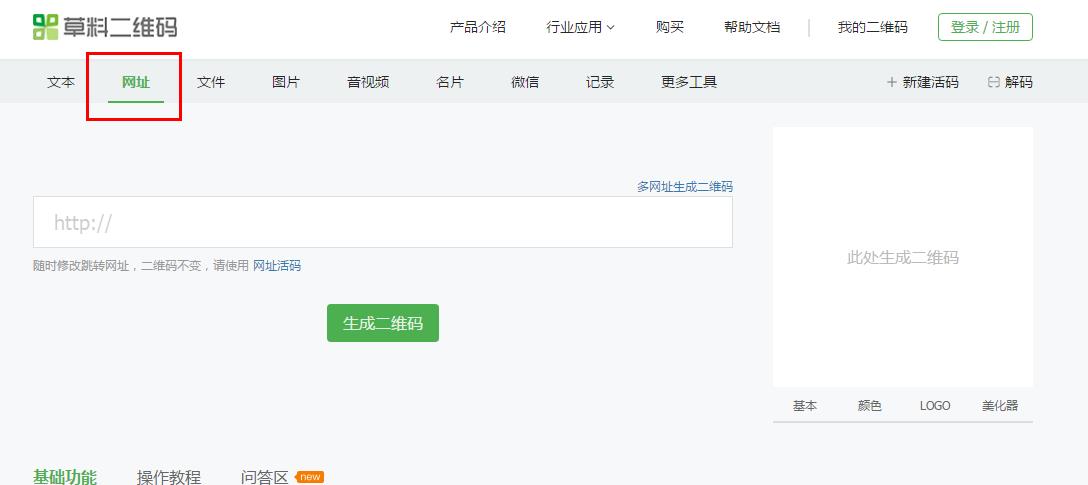Select the 文本 tab
This screenshot has height=485, width=1088.
click(61, 82)
